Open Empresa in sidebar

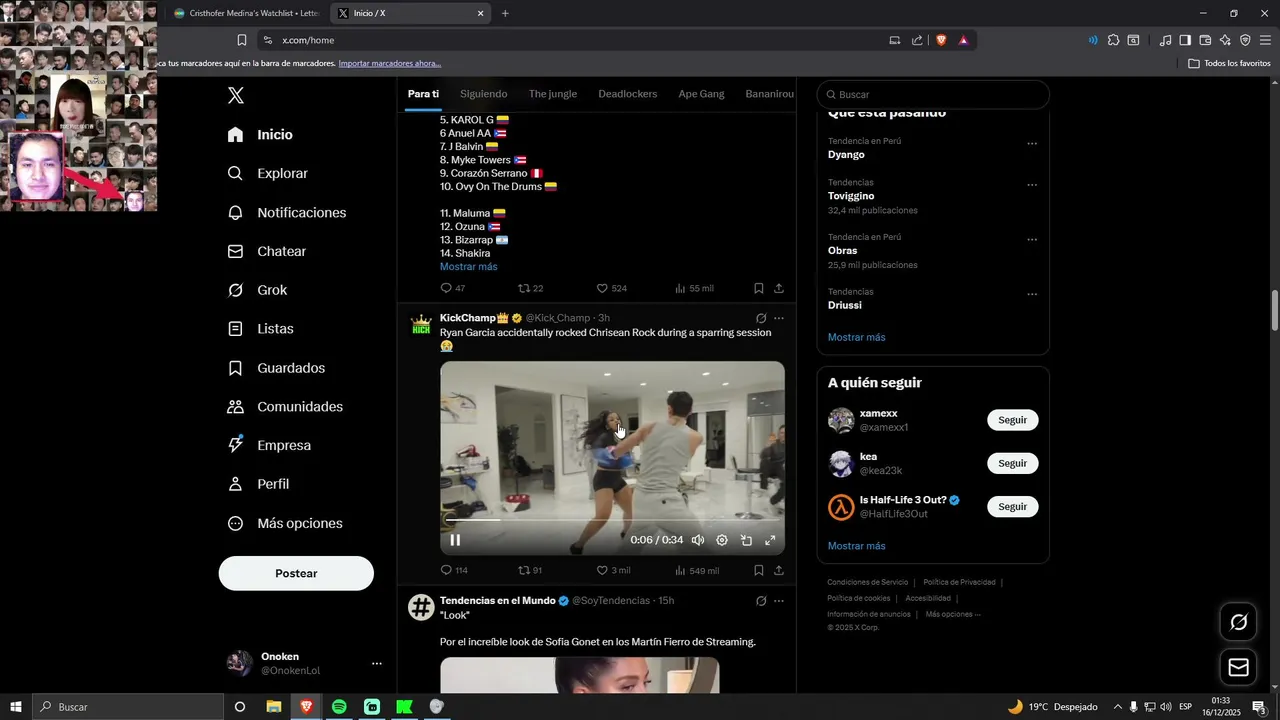click(269, 445)
